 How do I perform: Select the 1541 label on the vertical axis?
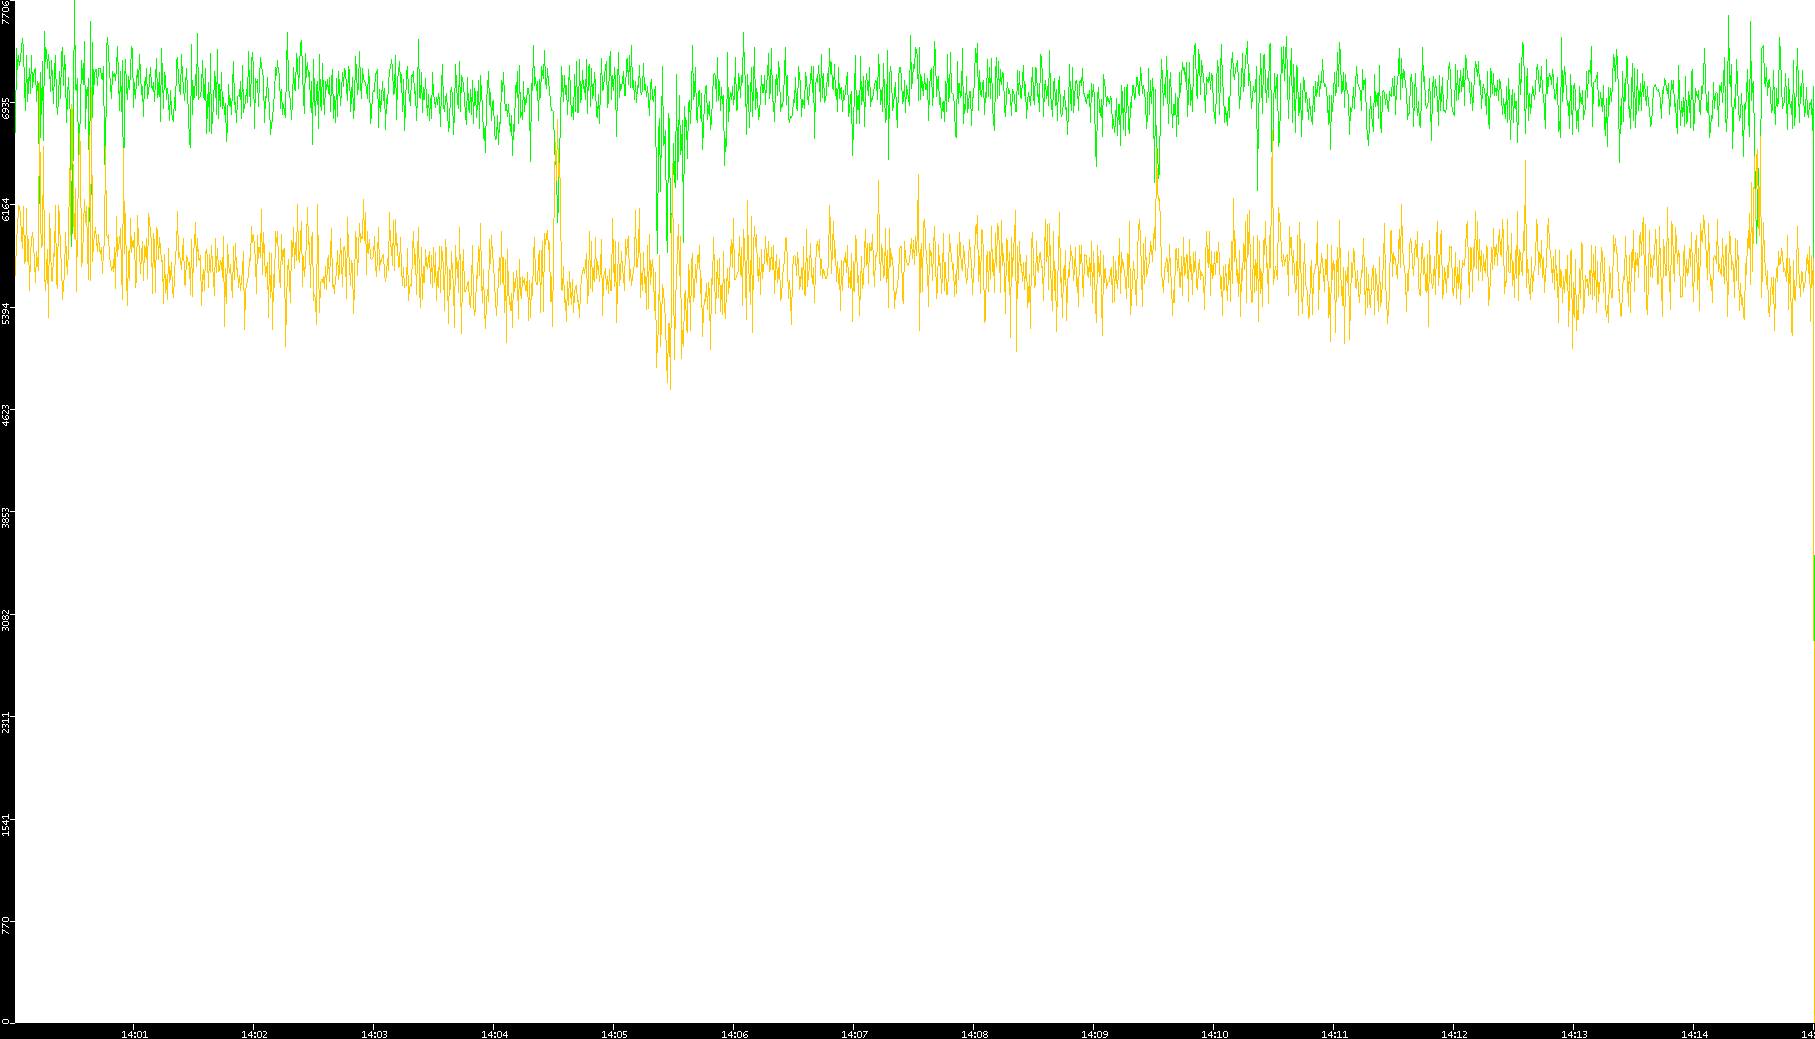pyautogui.click(x=7, y=826)
